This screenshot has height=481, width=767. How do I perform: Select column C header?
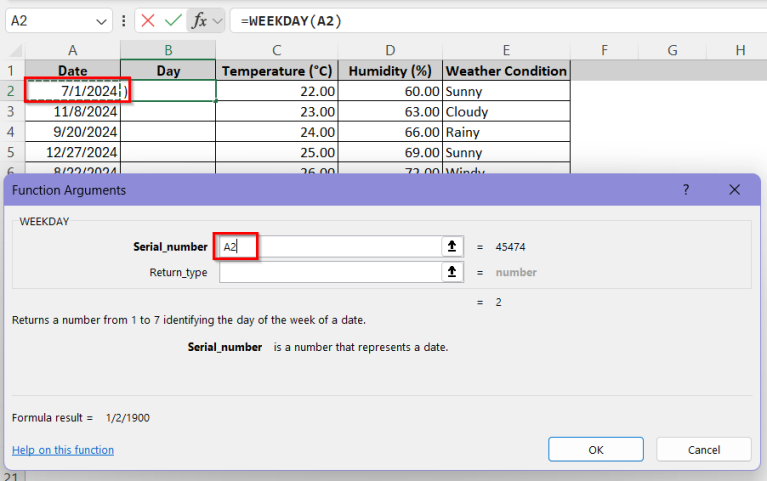276,50
